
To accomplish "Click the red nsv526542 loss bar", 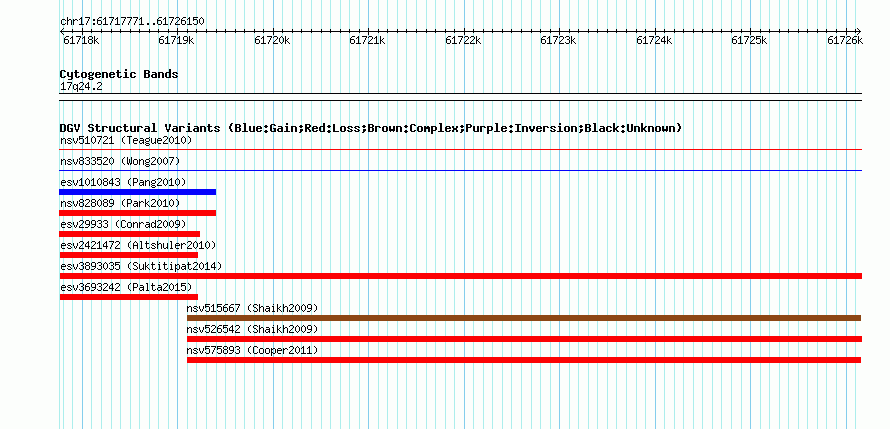I will coord(524,339).
